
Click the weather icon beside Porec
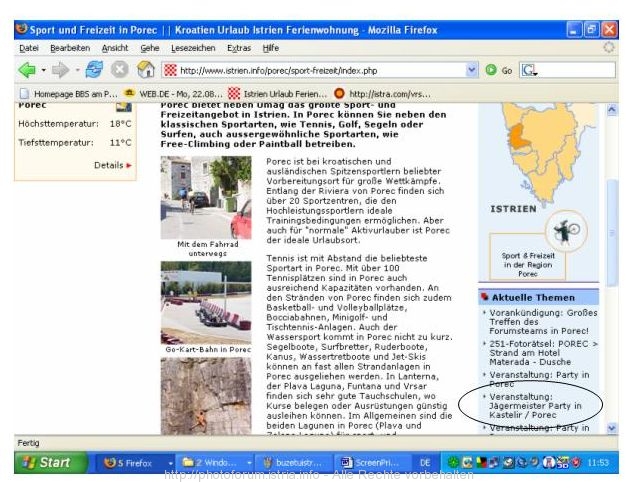pyautogui.click(x=124, y=106)
